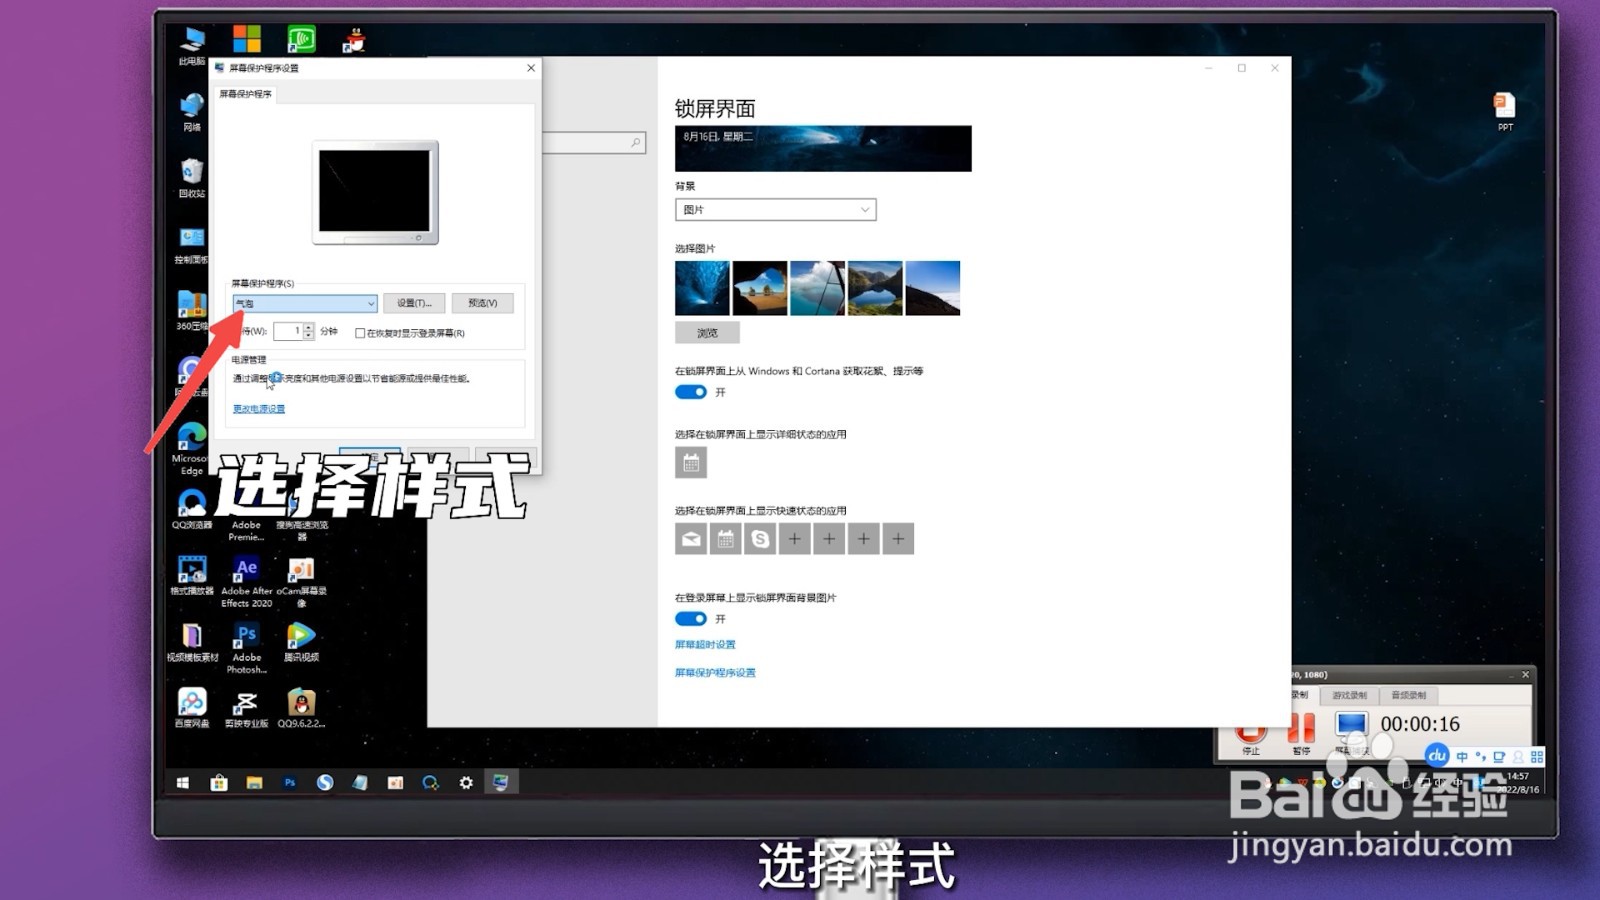Select the Mail quick status app icon
Image resolution: width=1600 pixels, height=900 pixels.
(690, 538)
